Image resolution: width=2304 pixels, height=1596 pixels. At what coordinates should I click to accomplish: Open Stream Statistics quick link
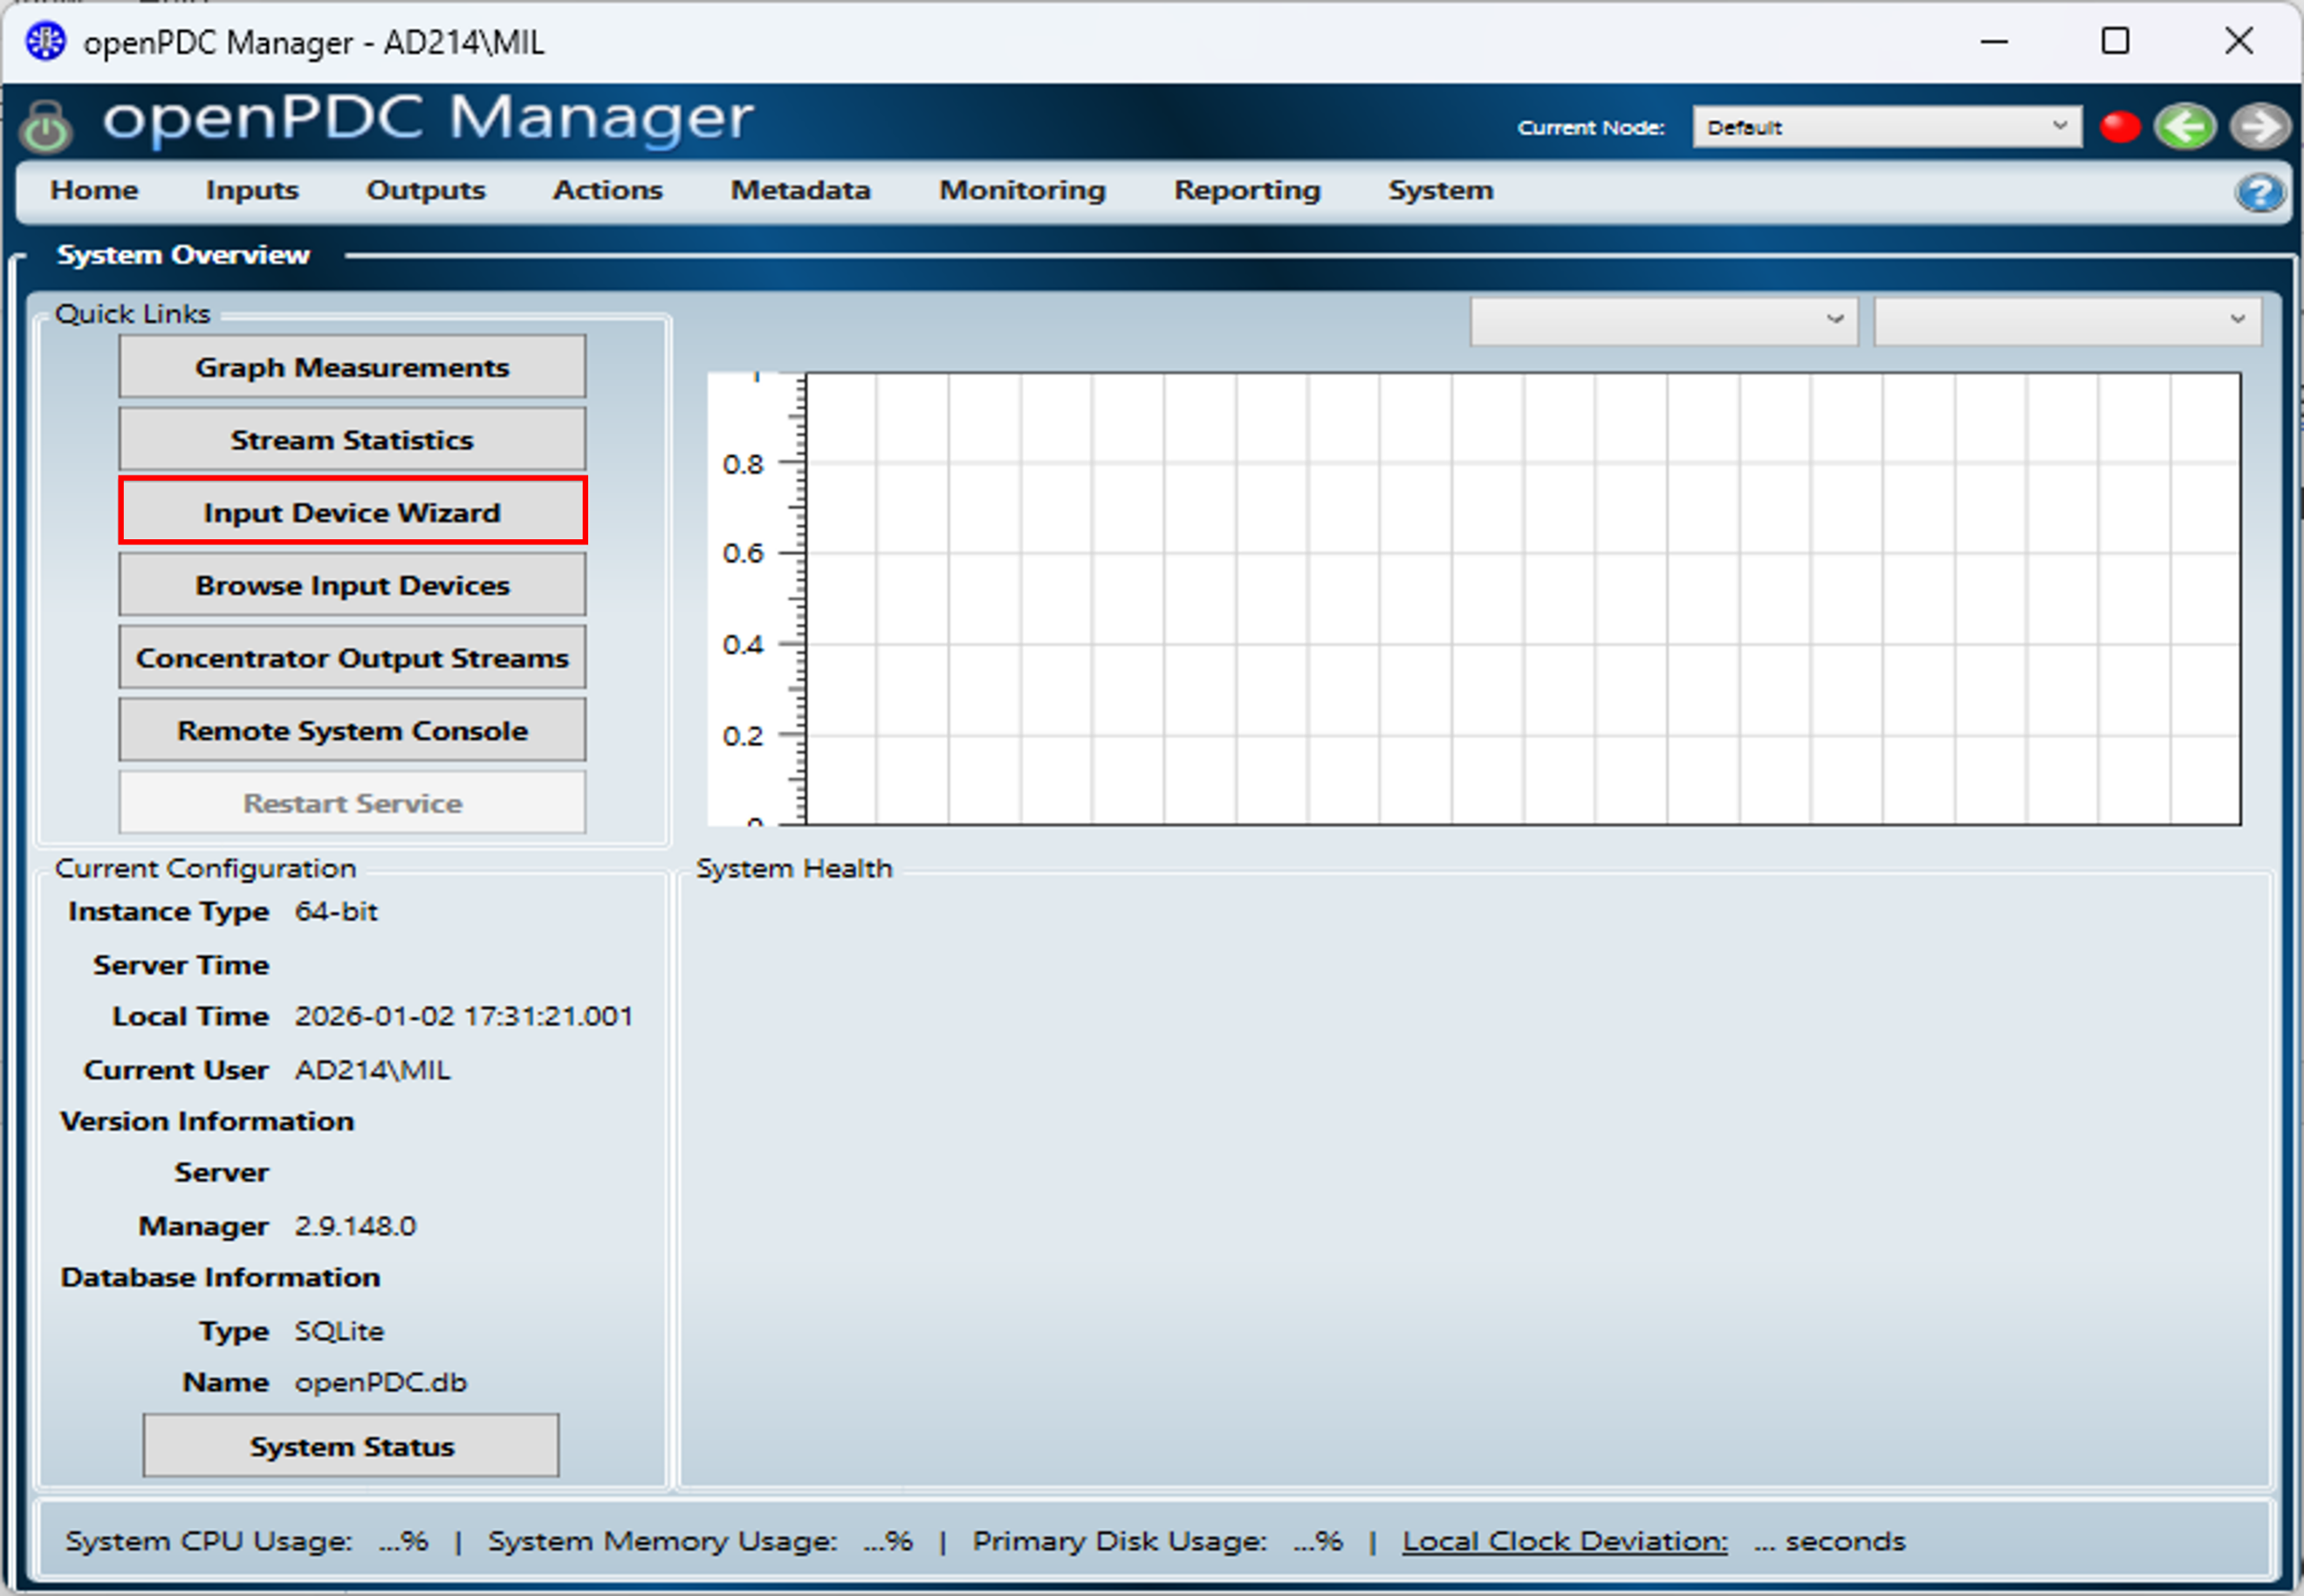[x=352, y=440]
